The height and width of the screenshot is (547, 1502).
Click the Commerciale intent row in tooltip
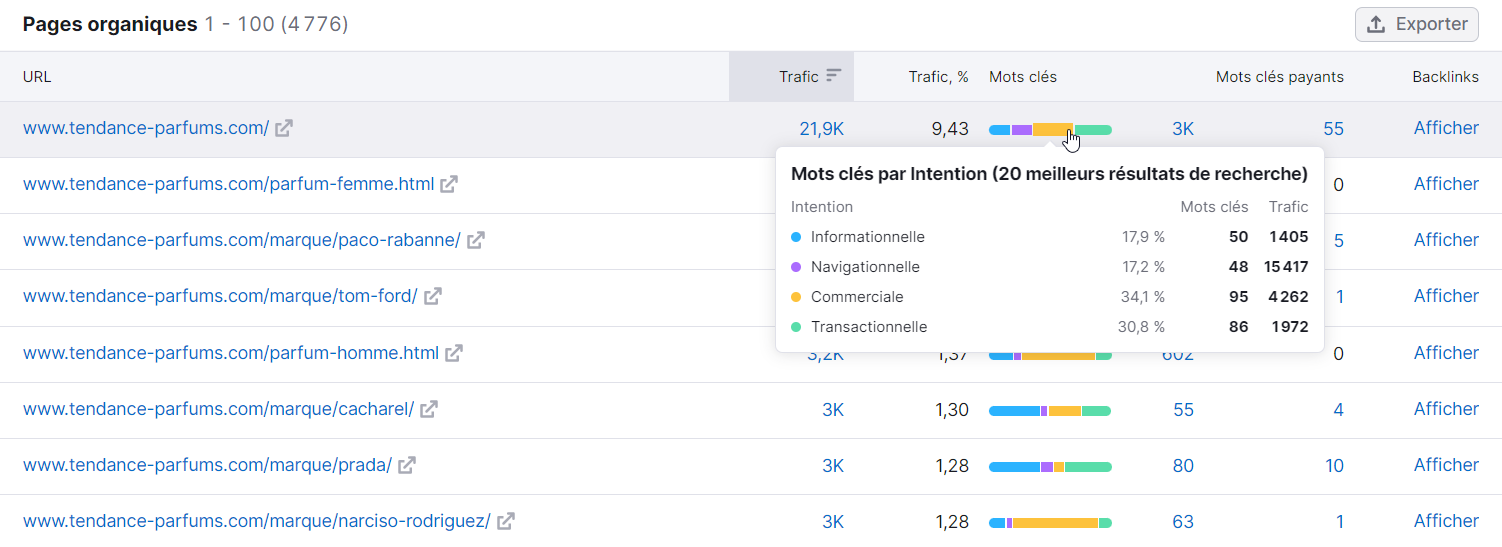(x=1049, y=297)
